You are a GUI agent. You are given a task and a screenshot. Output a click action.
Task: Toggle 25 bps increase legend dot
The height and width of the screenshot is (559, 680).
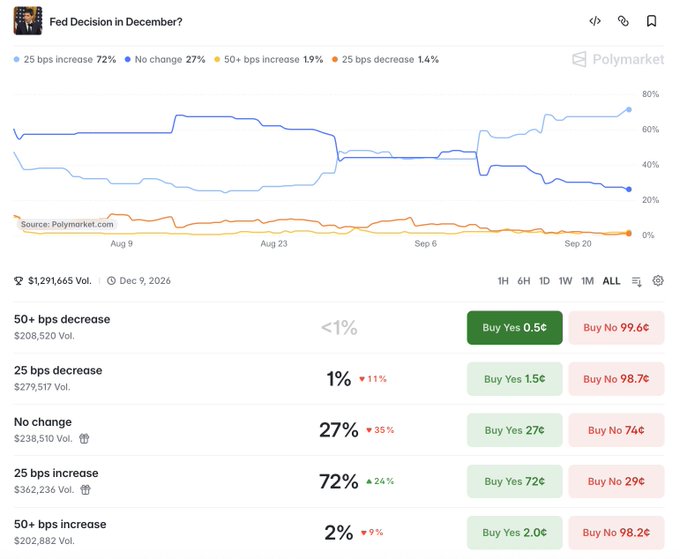pyautogui.click(x=16, y=59)
